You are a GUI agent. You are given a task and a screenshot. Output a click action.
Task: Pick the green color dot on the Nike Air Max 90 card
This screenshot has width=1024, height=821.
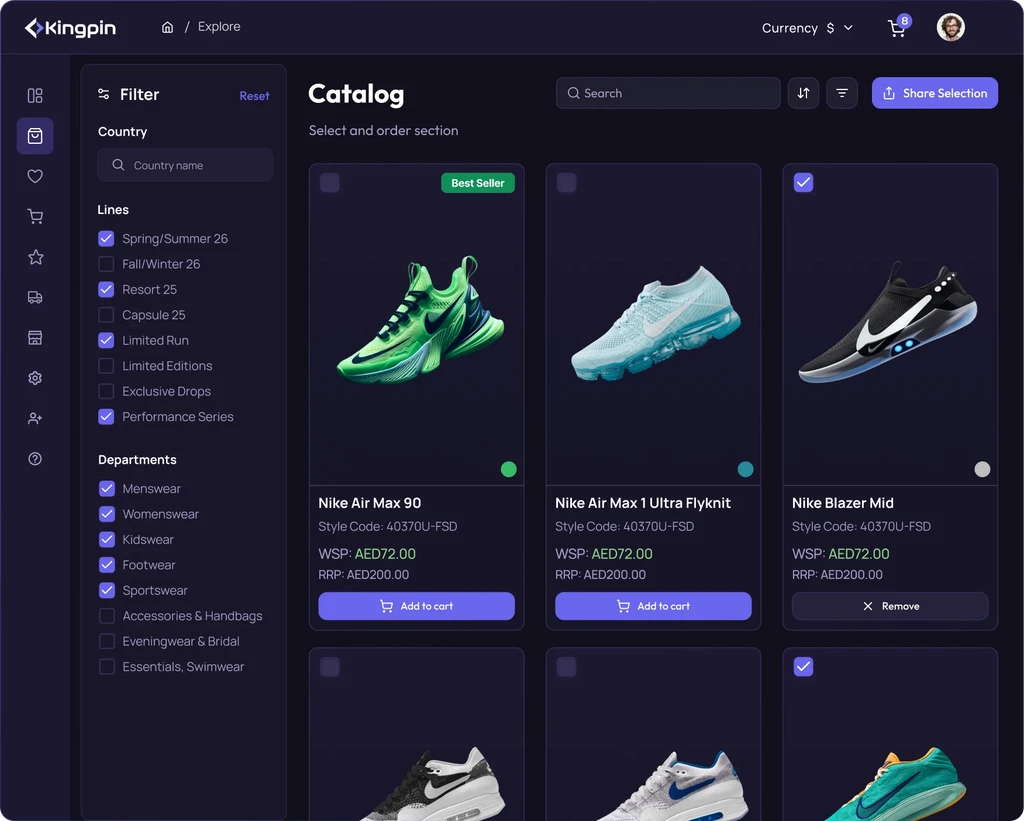(x=509, y=469)
